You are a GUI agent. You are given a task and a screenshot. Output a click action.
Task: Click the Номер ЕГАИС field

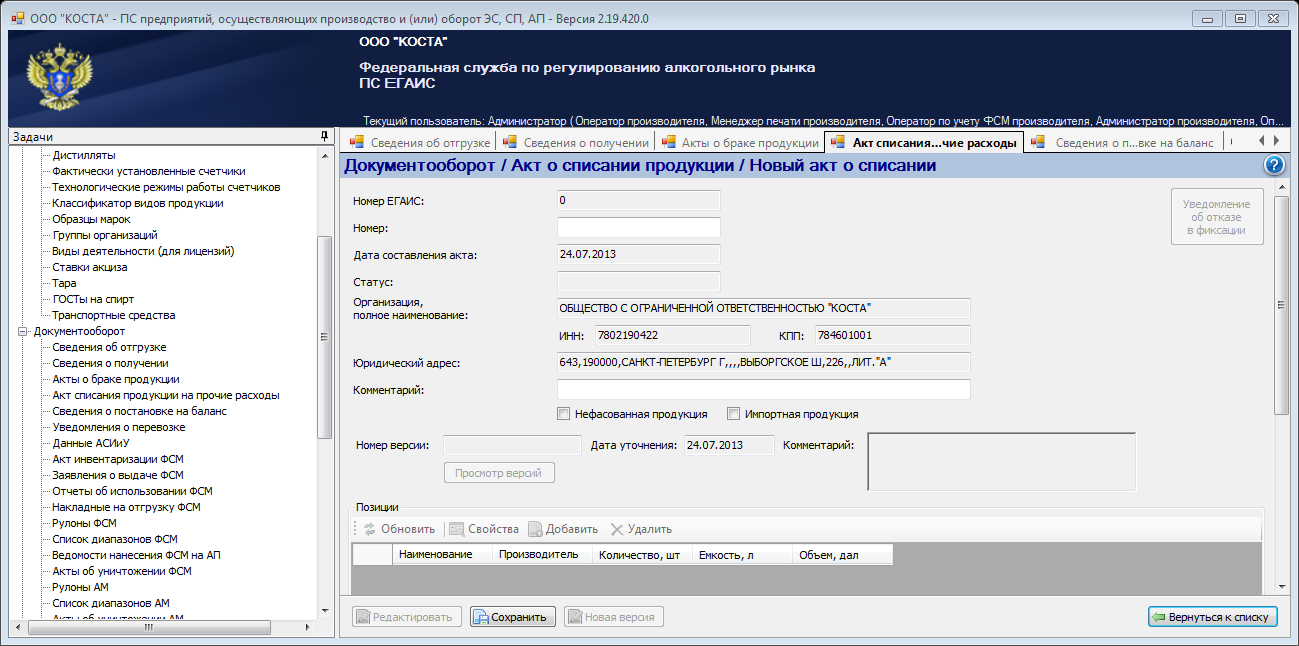point(639,201)
